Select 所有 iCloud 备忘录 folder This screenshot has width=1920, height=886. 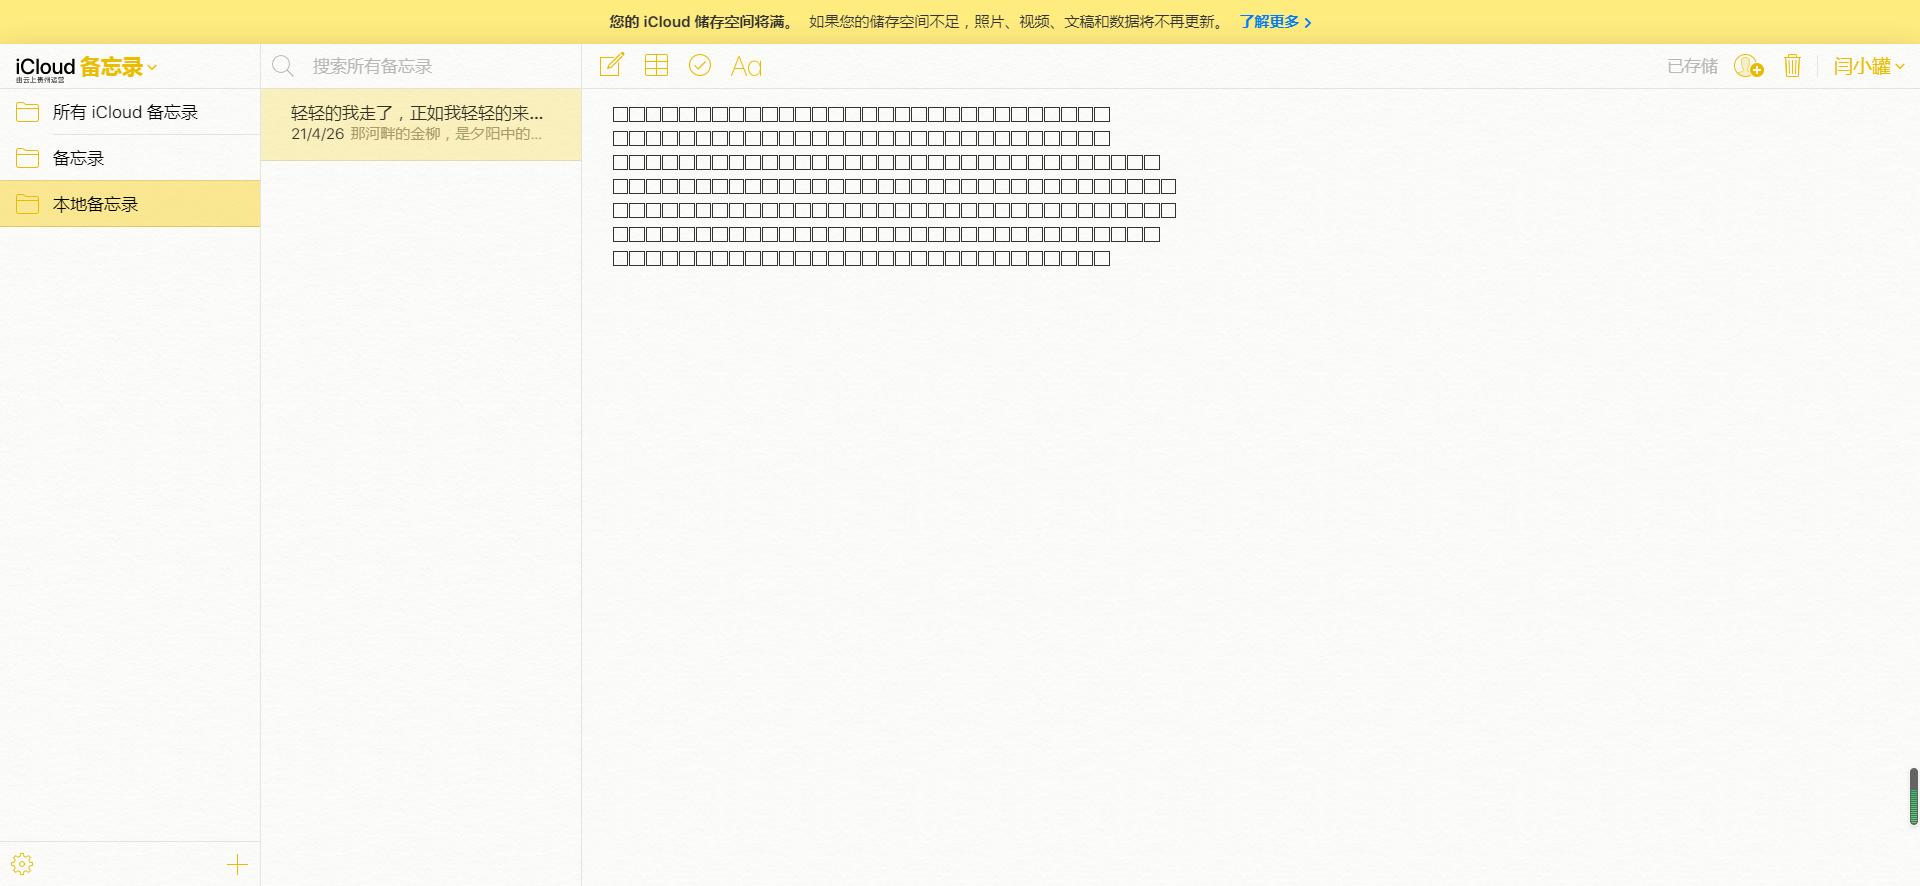[130, 112]
